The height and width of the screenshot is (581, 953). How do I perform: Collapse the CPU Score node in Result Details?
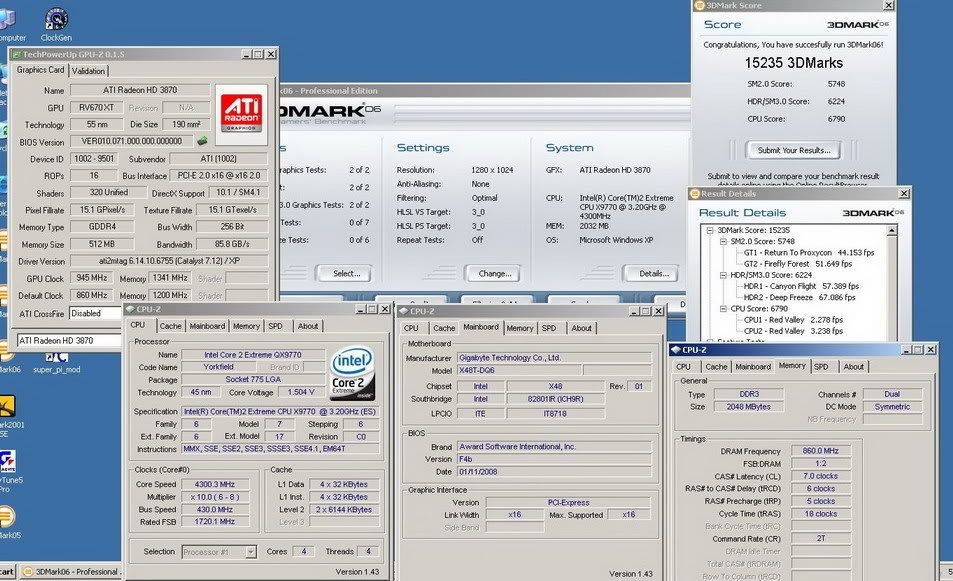pos(723,307)
